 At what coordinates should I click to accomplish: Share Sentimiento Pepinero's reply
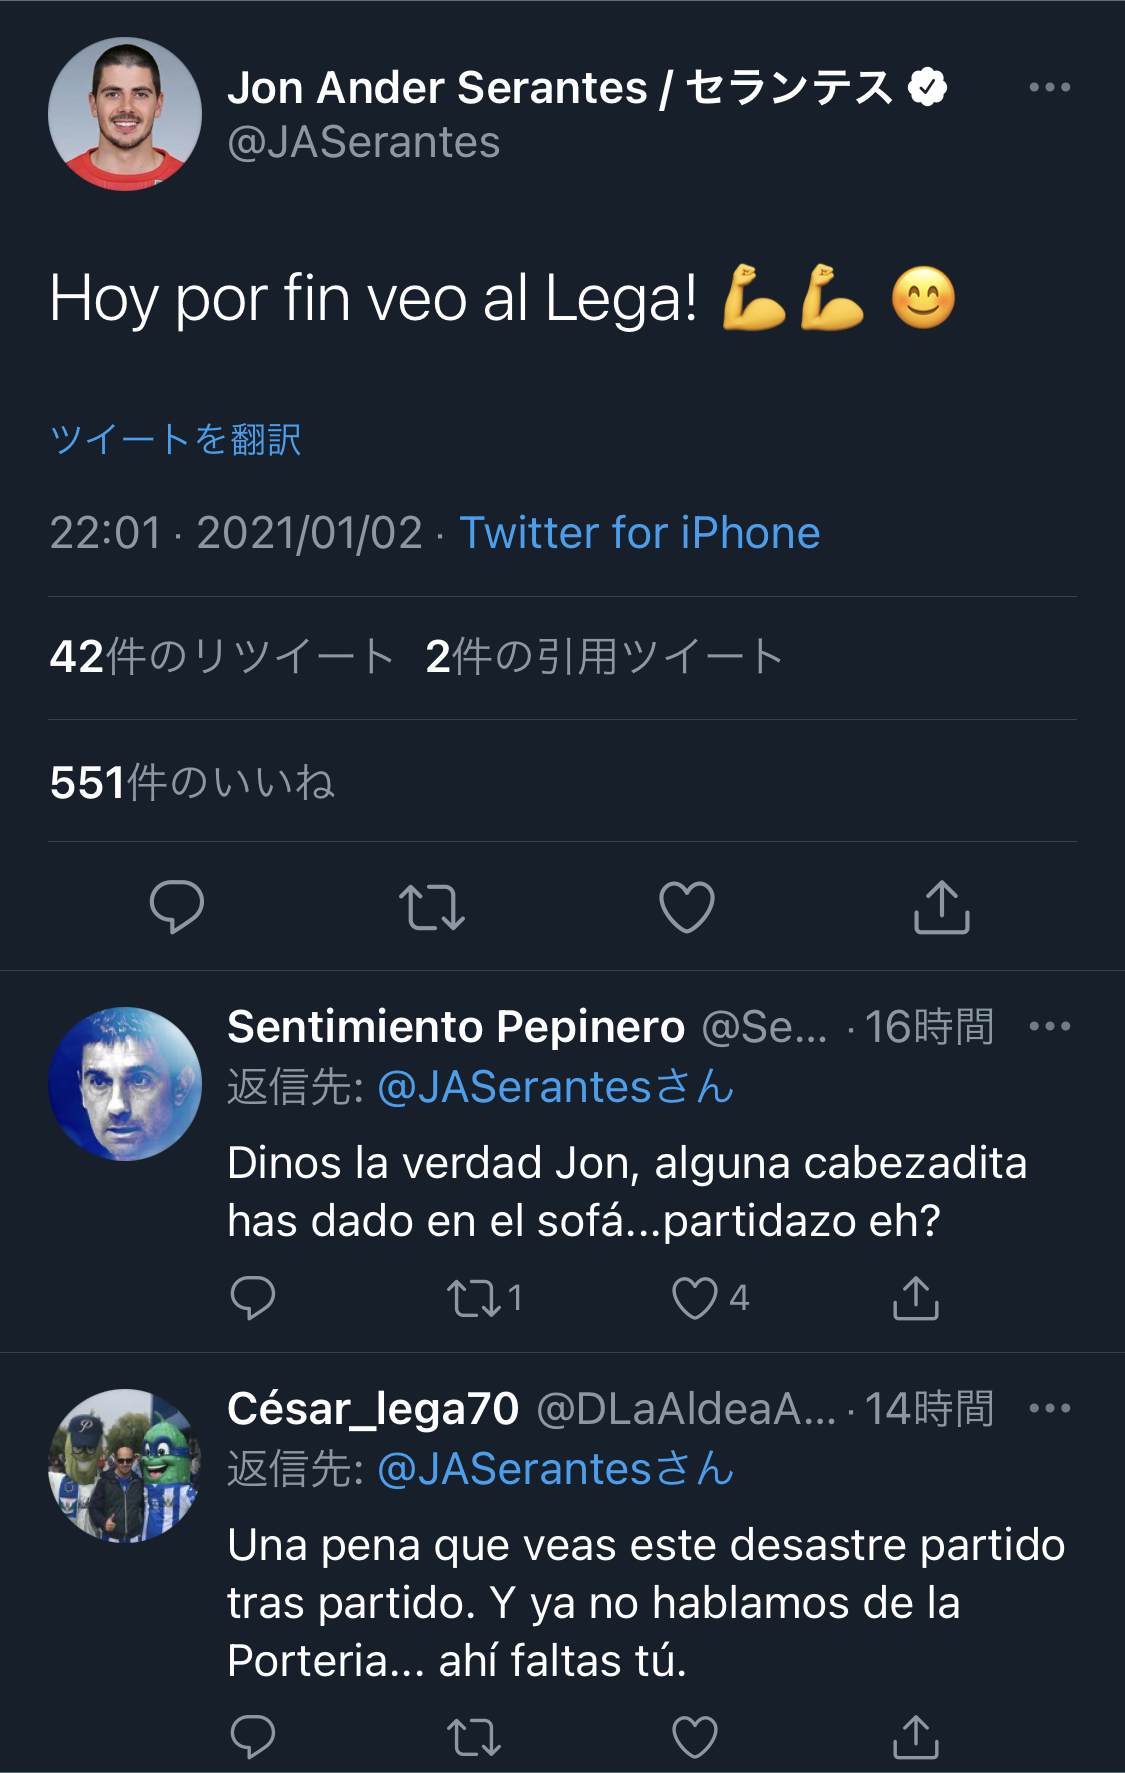click(915, 1298)
